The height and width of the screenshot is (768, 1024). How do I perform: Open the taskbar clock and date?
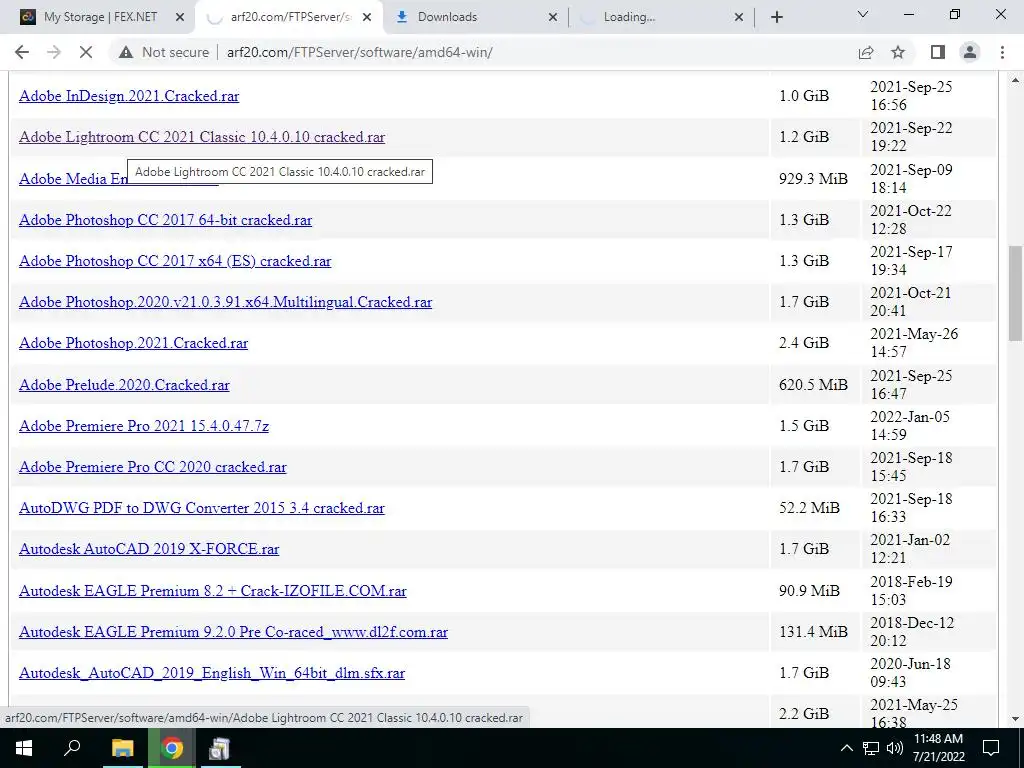pos(938,748)
